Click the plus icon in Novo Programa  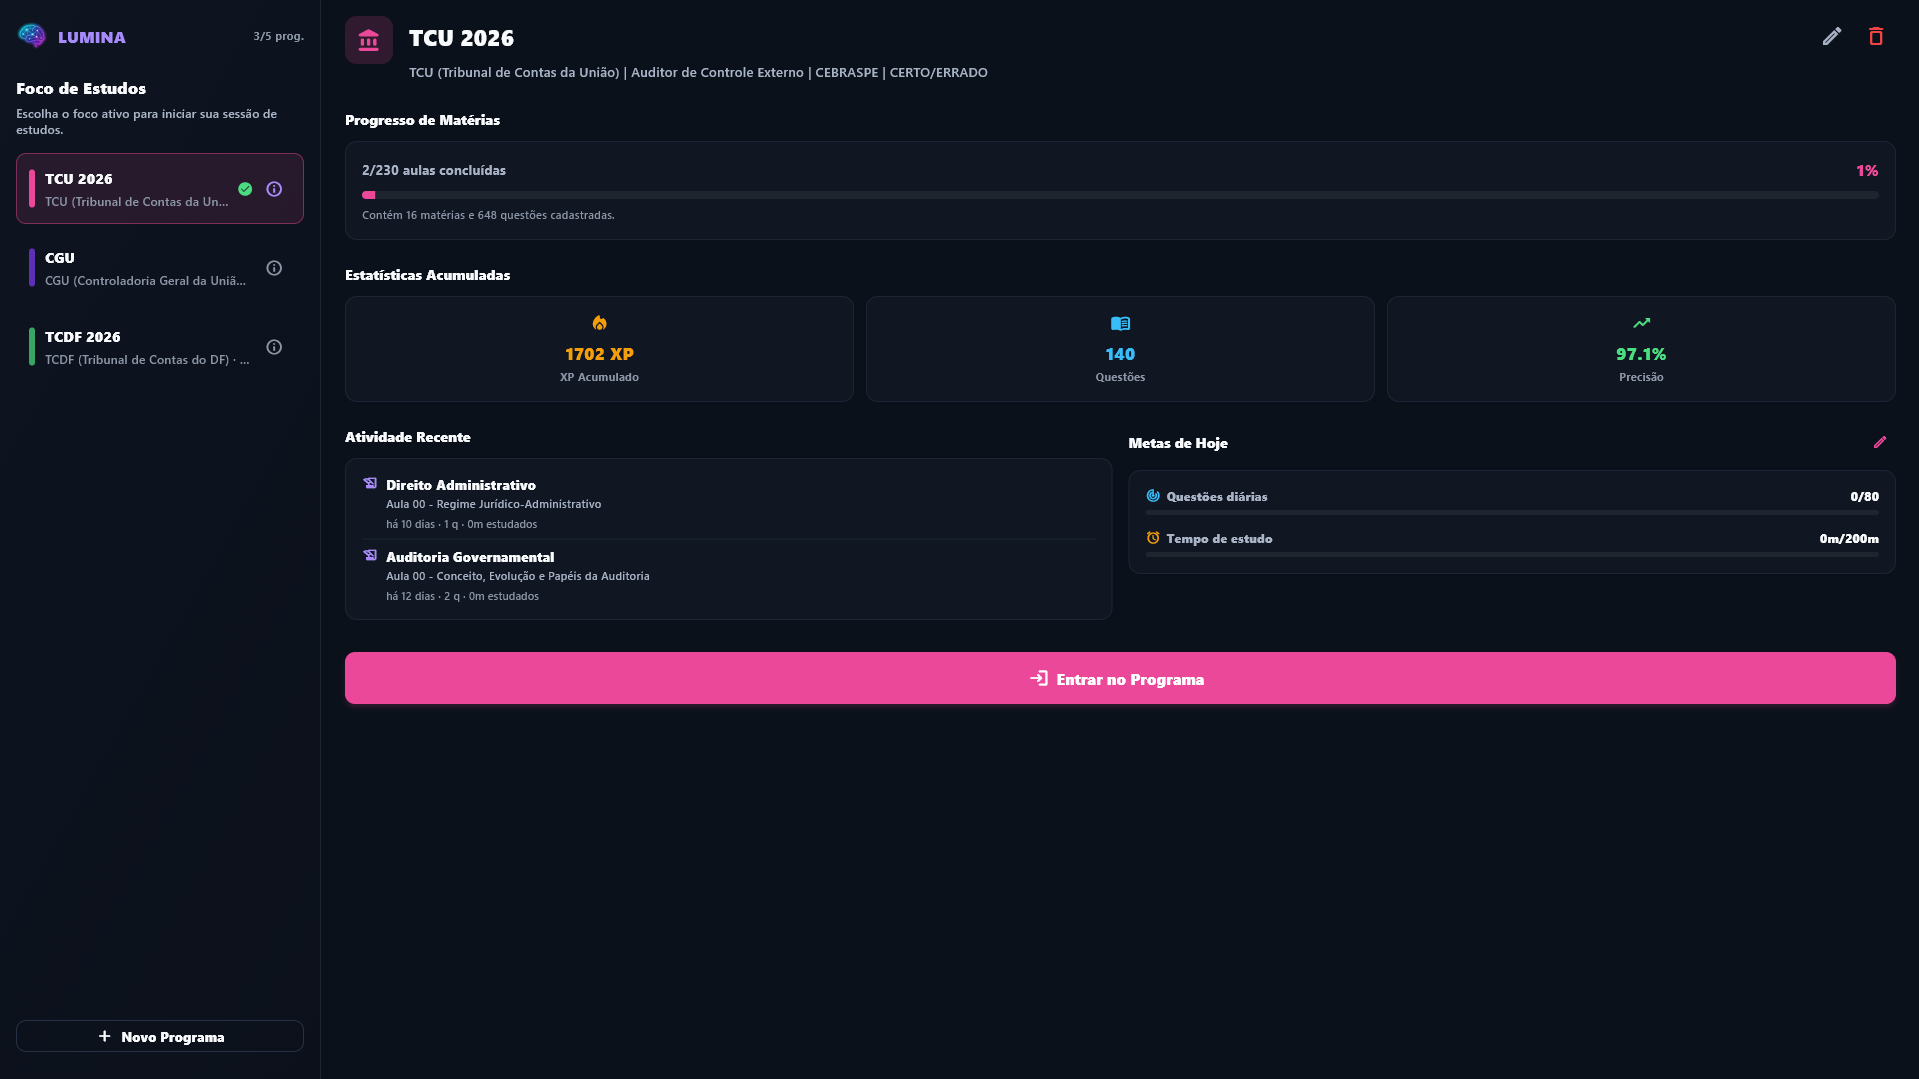[105, 1036]
